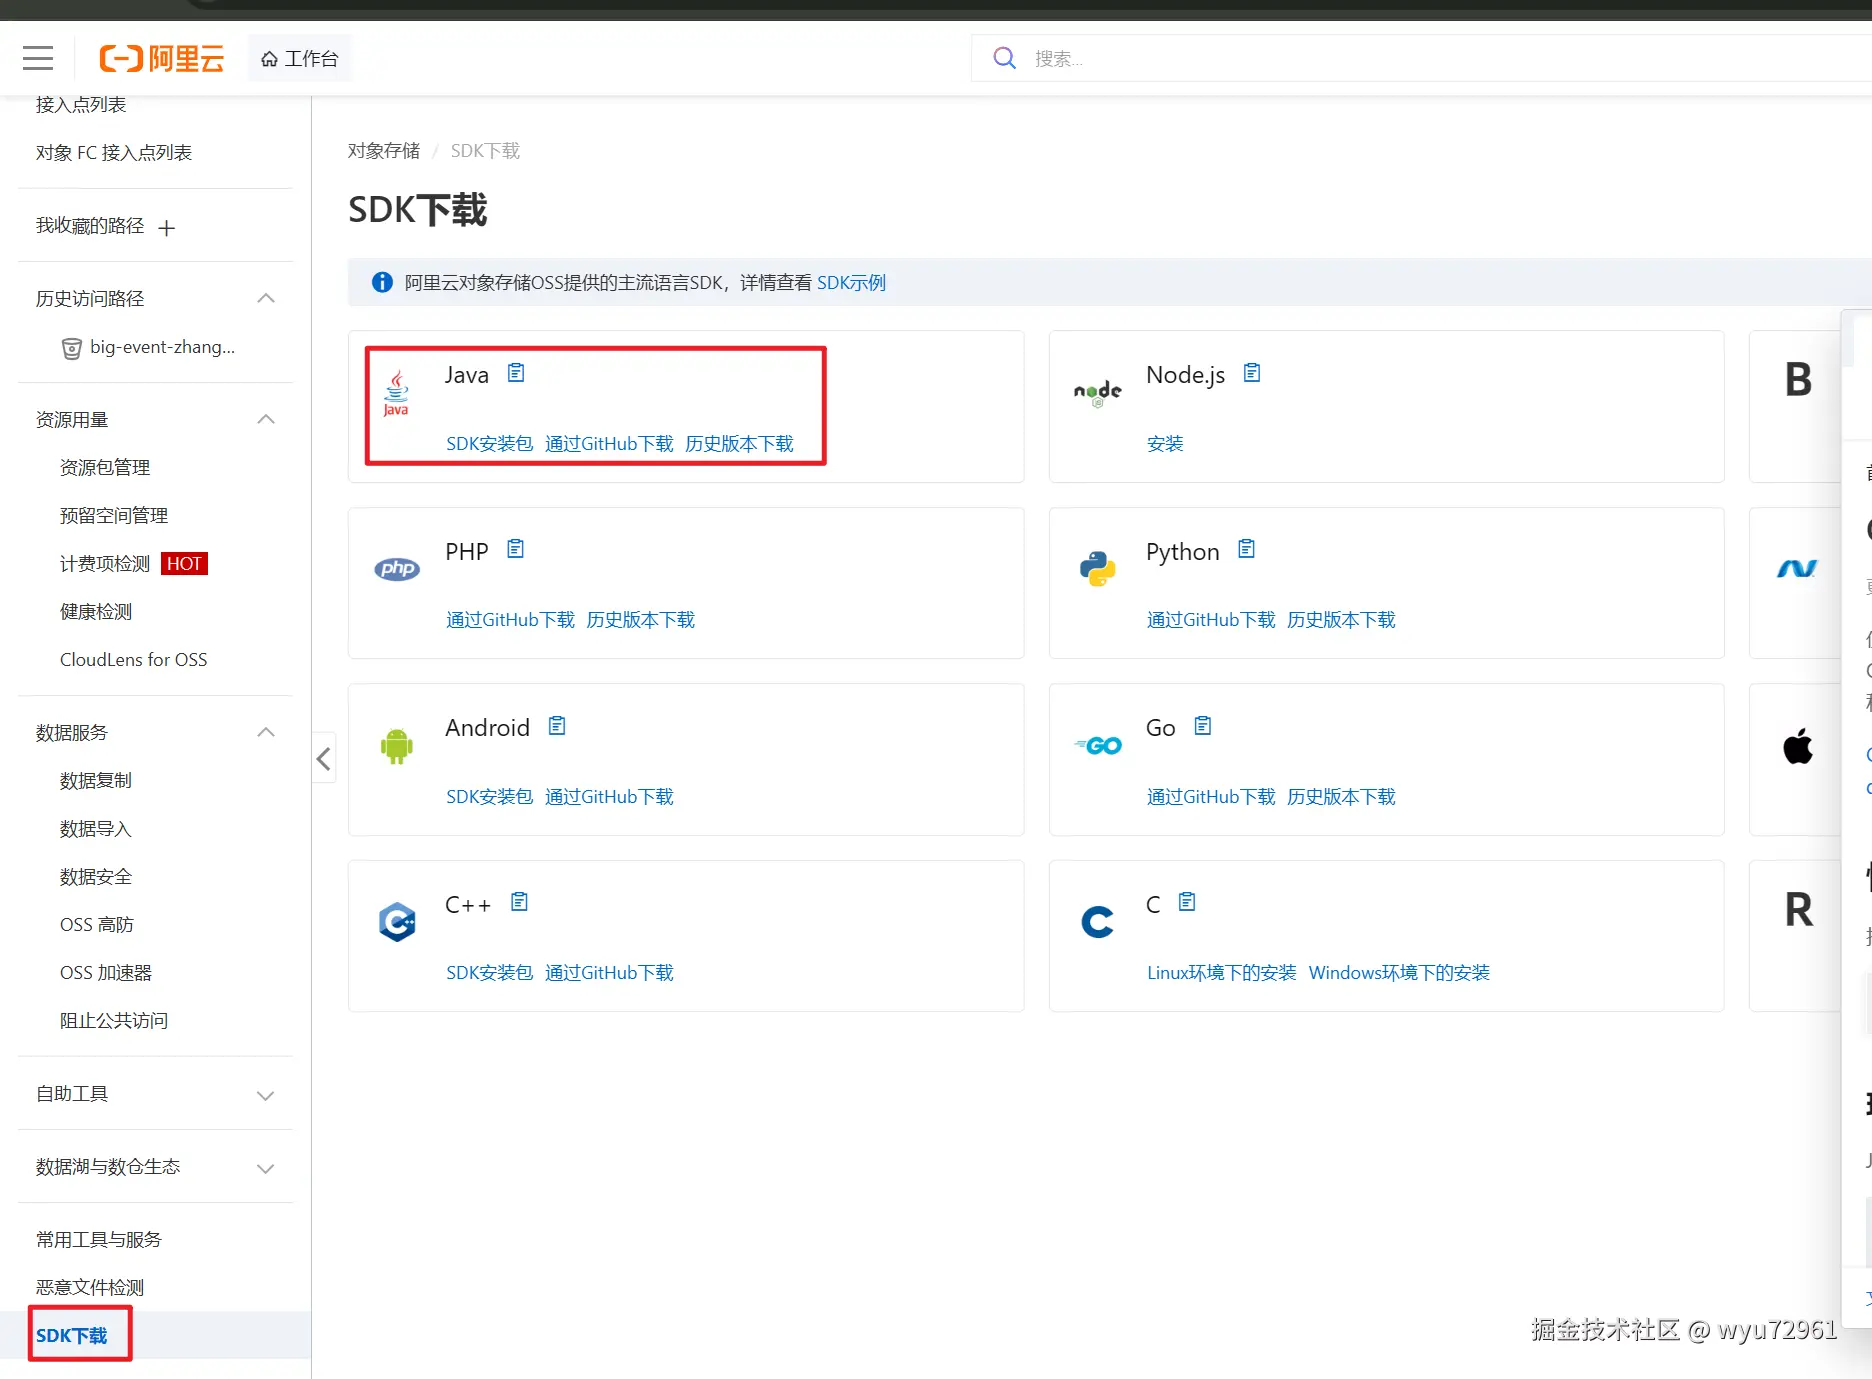The width and height of the screenshot is (1872, 1379).
Task: Select 资源包管理 menu item
Action: click(105, 468)
